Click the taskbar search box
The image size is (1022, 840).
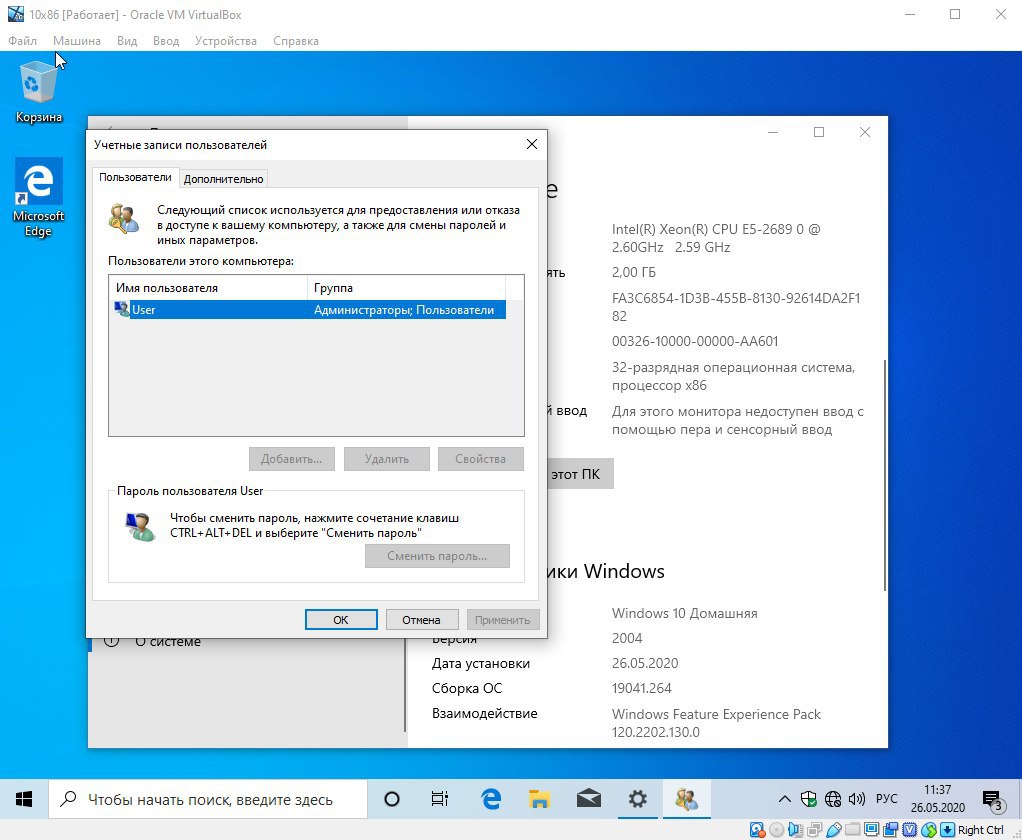208,799
